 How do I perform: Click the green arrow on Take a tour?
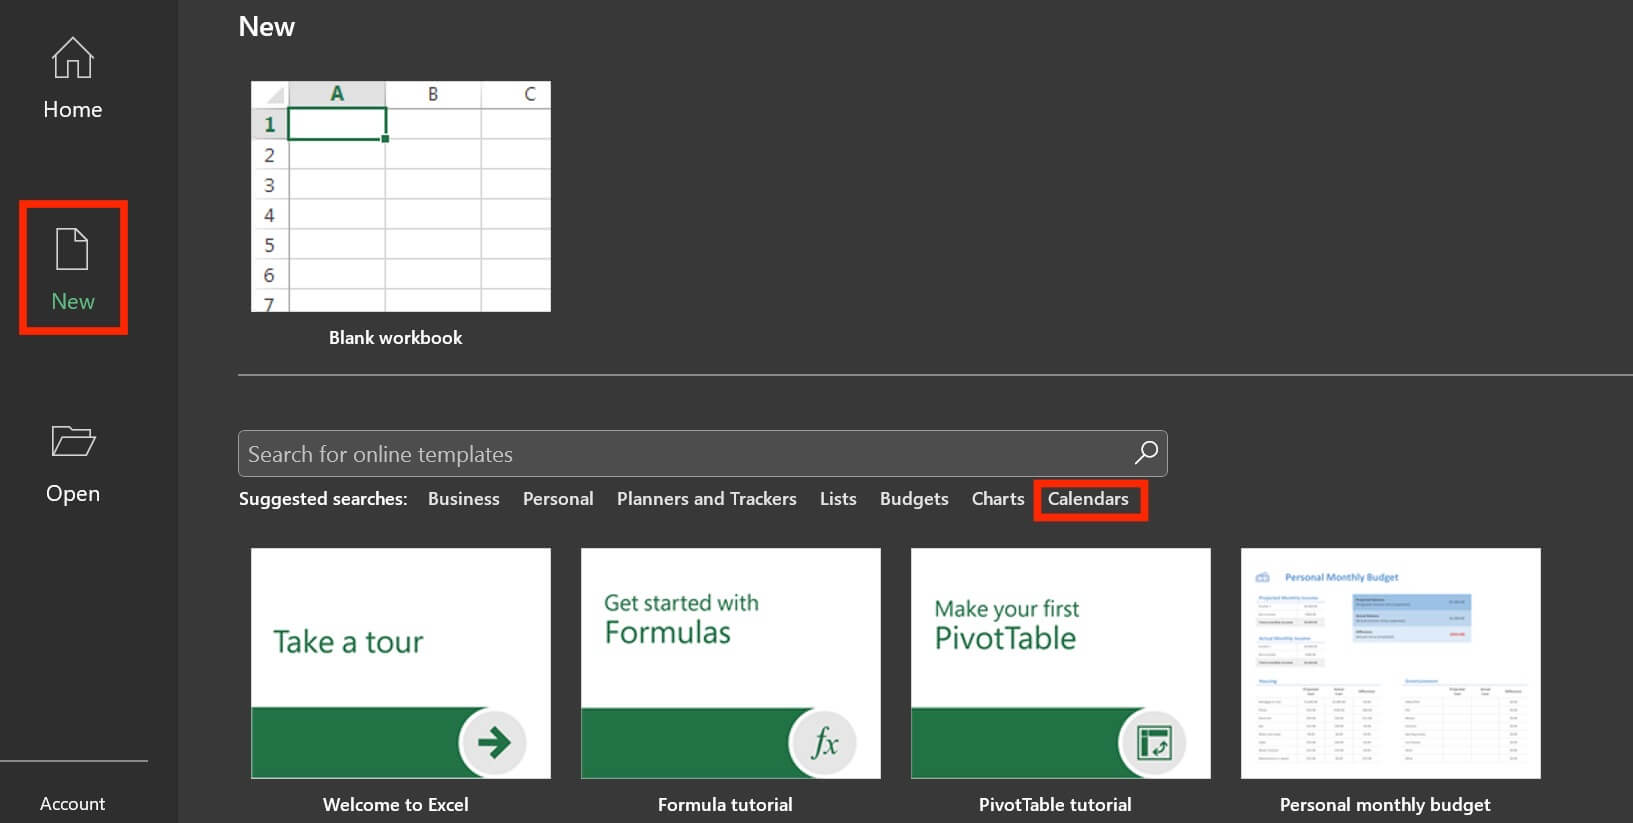pos(493,742)
